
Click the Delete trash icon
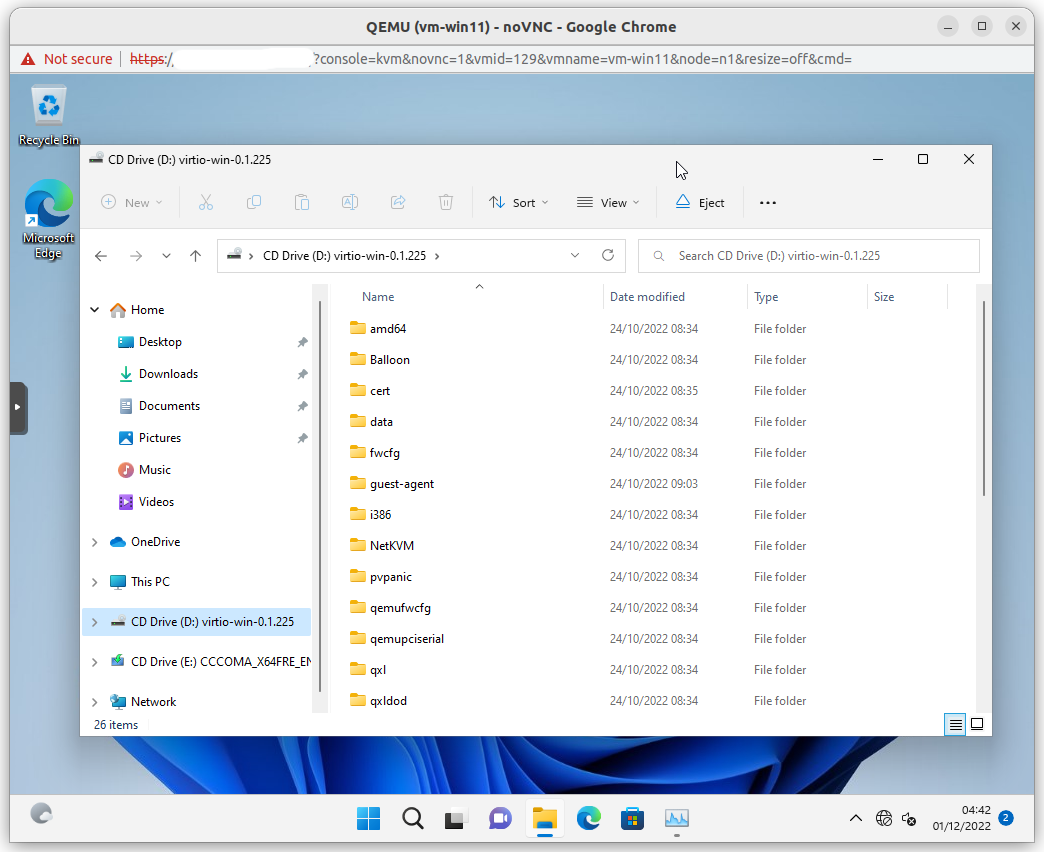(445, 202)
